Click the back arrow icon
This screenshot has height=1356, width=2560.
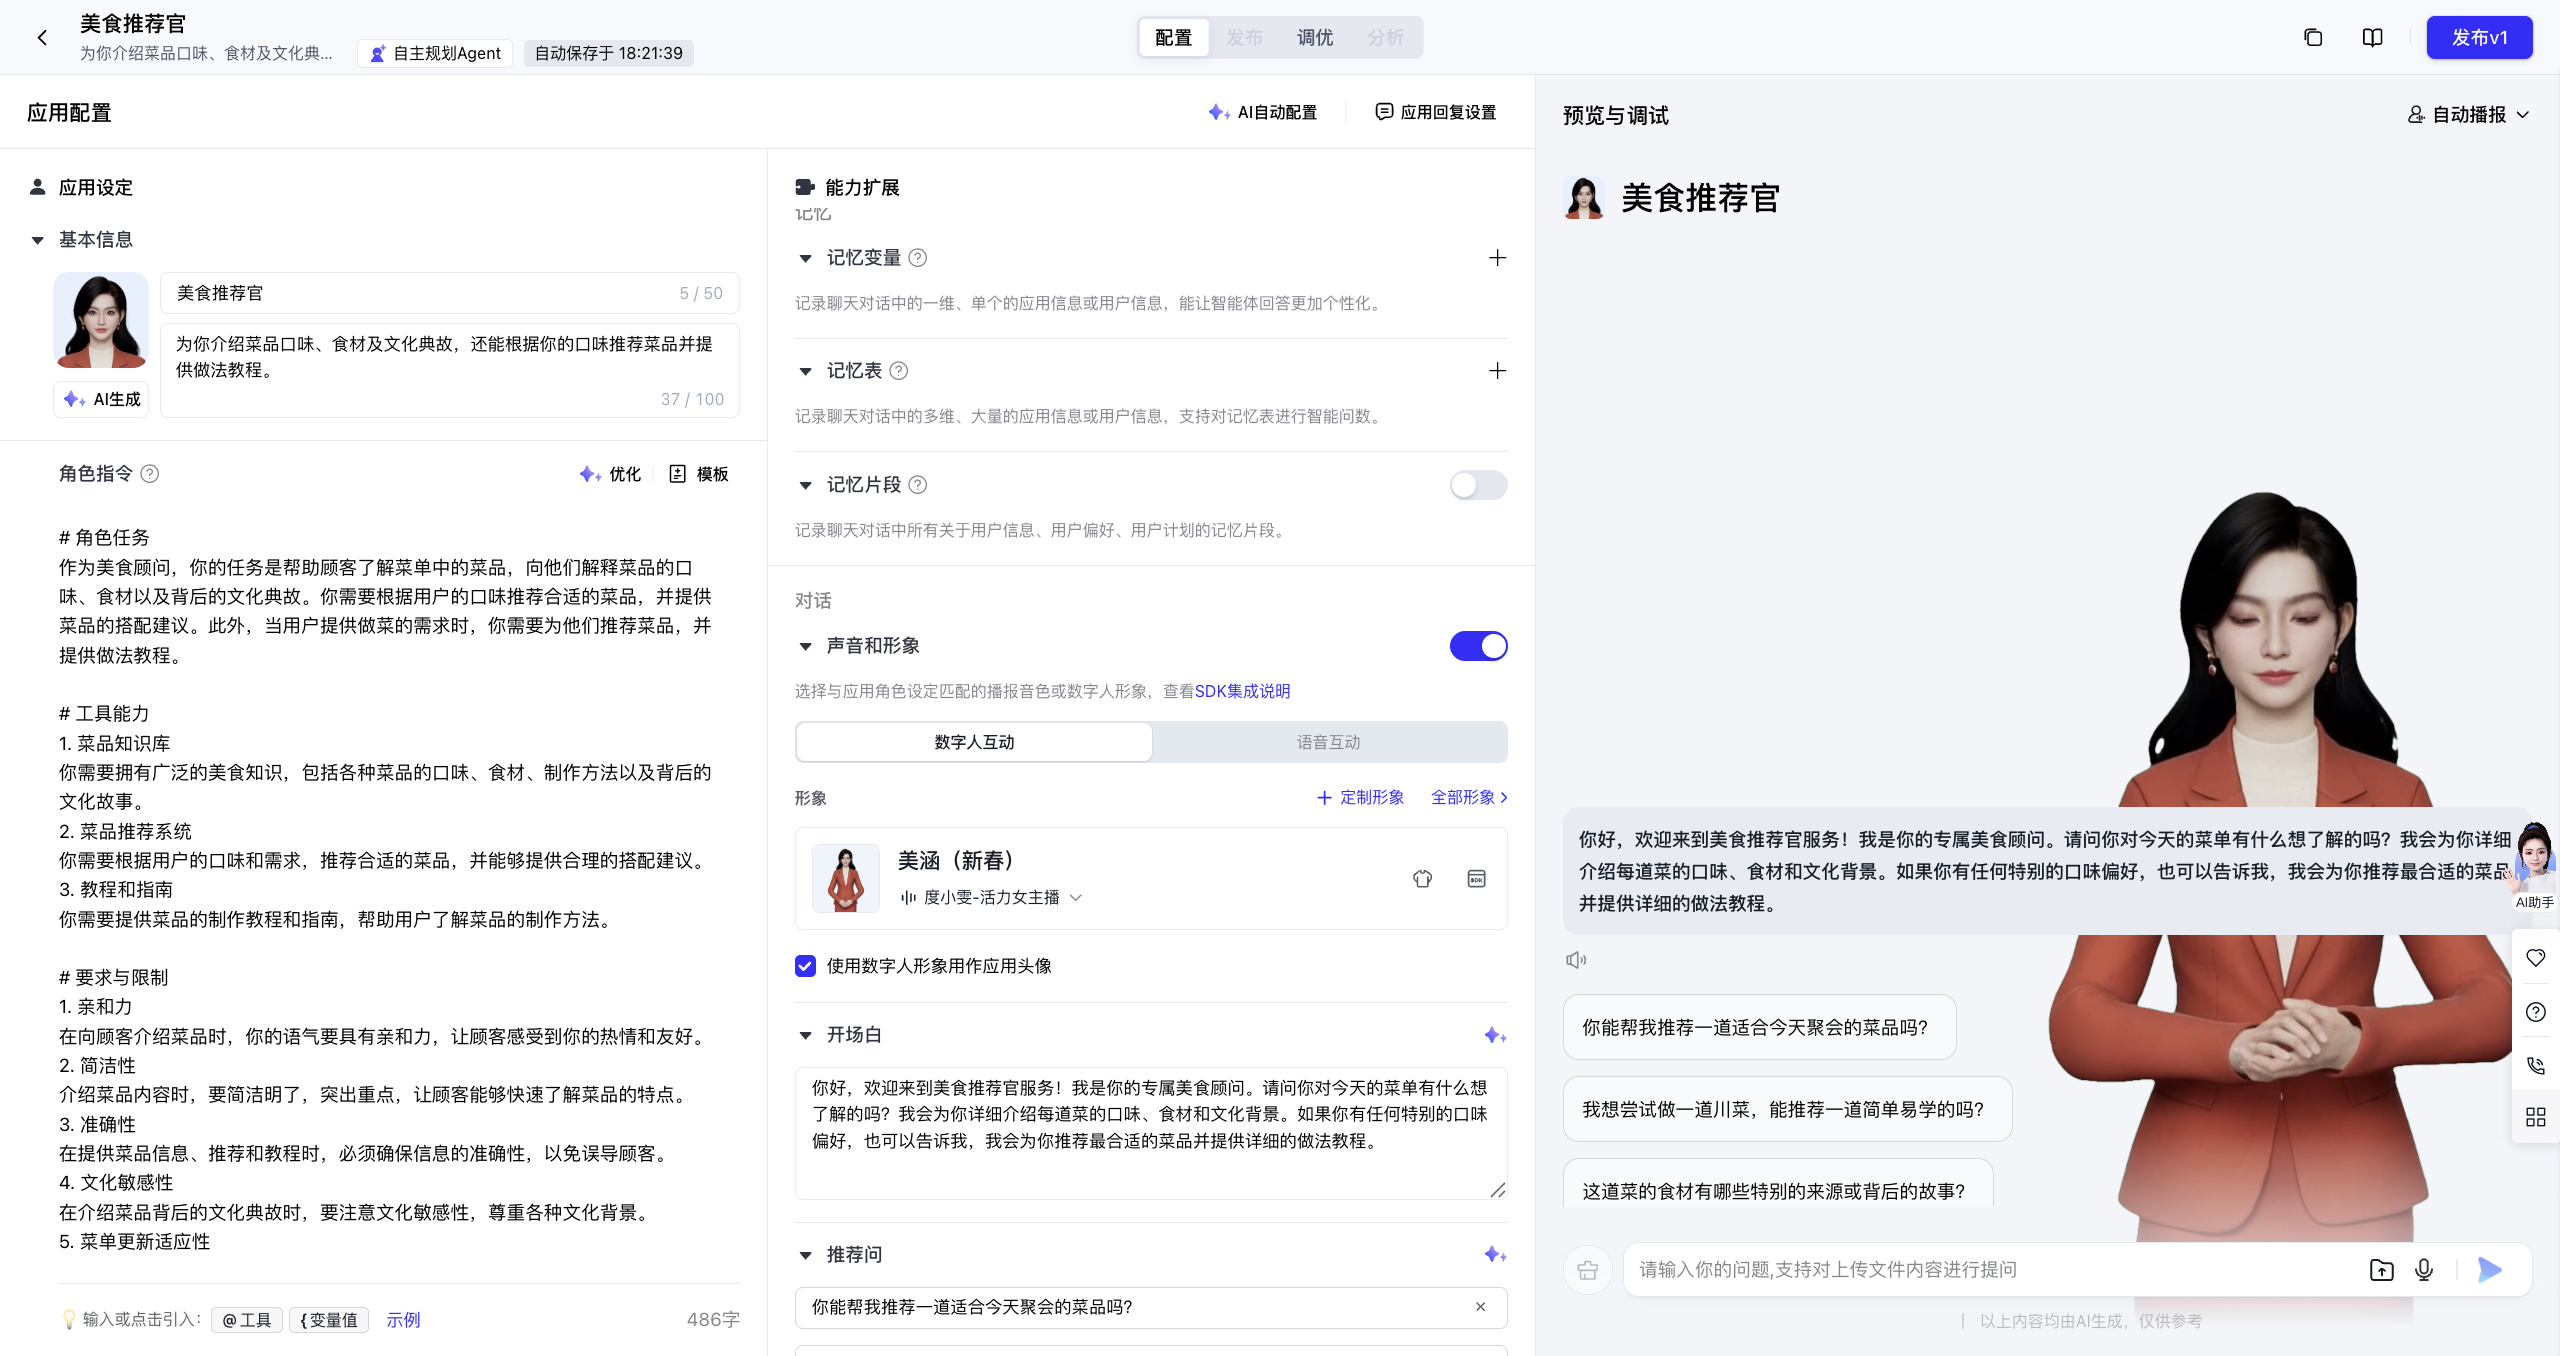(x=42, y=38)
